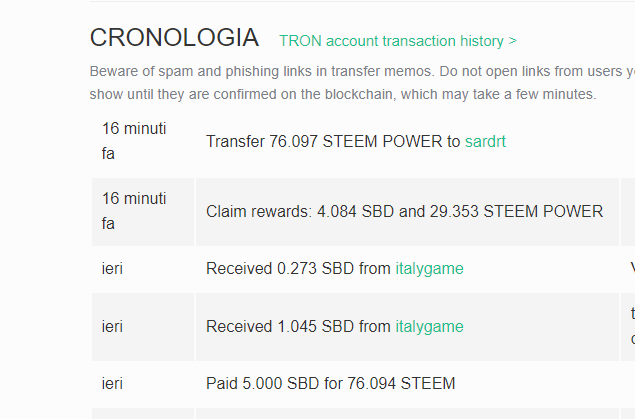
Task: Select the Received 1.045 SBD transaction text
Action: tap(335, 326)
